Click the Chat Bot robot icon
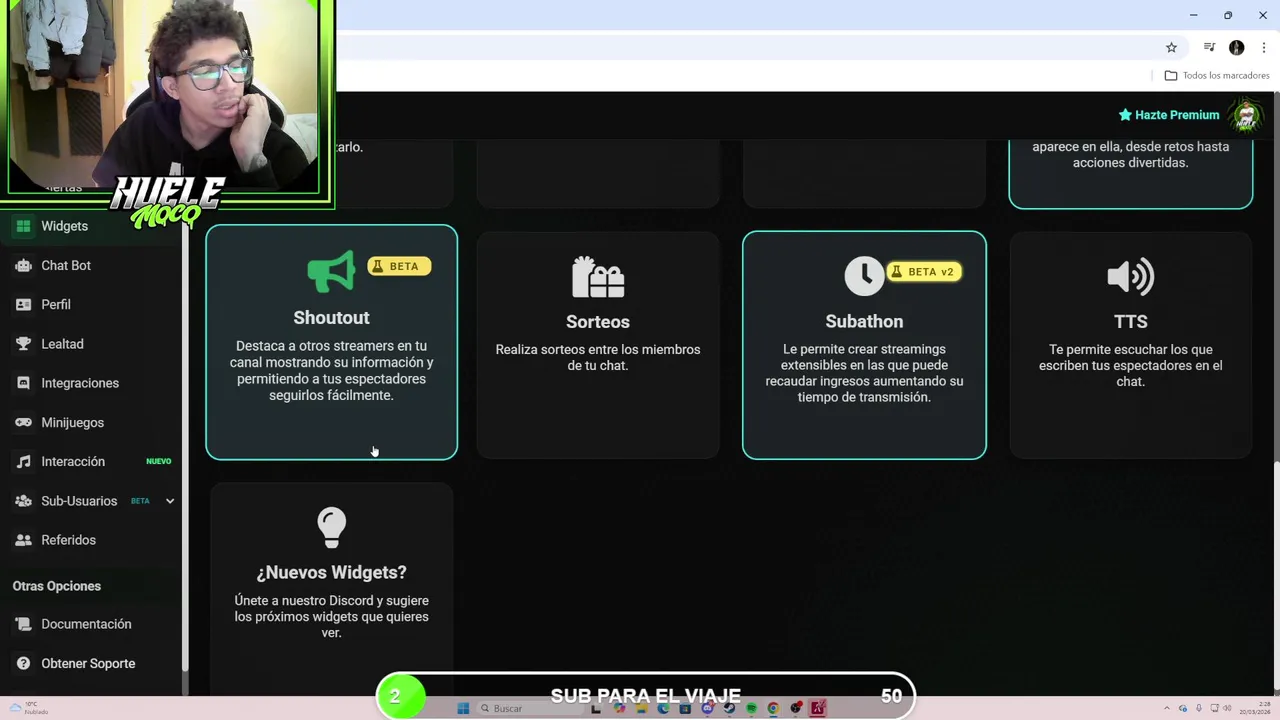 pos(23,265)
